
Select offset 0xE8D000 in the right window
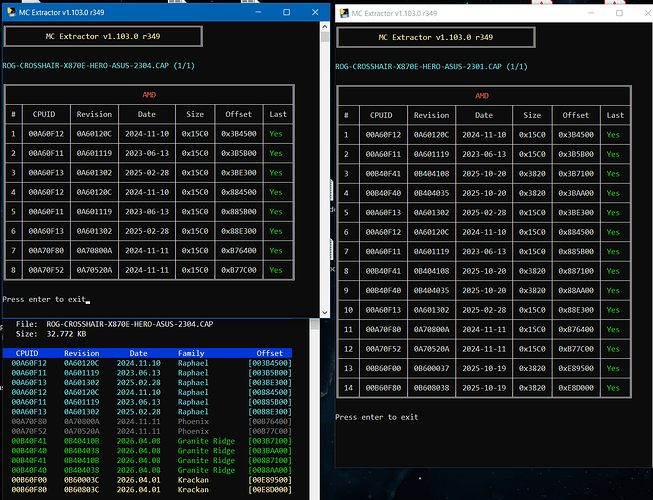point(576,388)
